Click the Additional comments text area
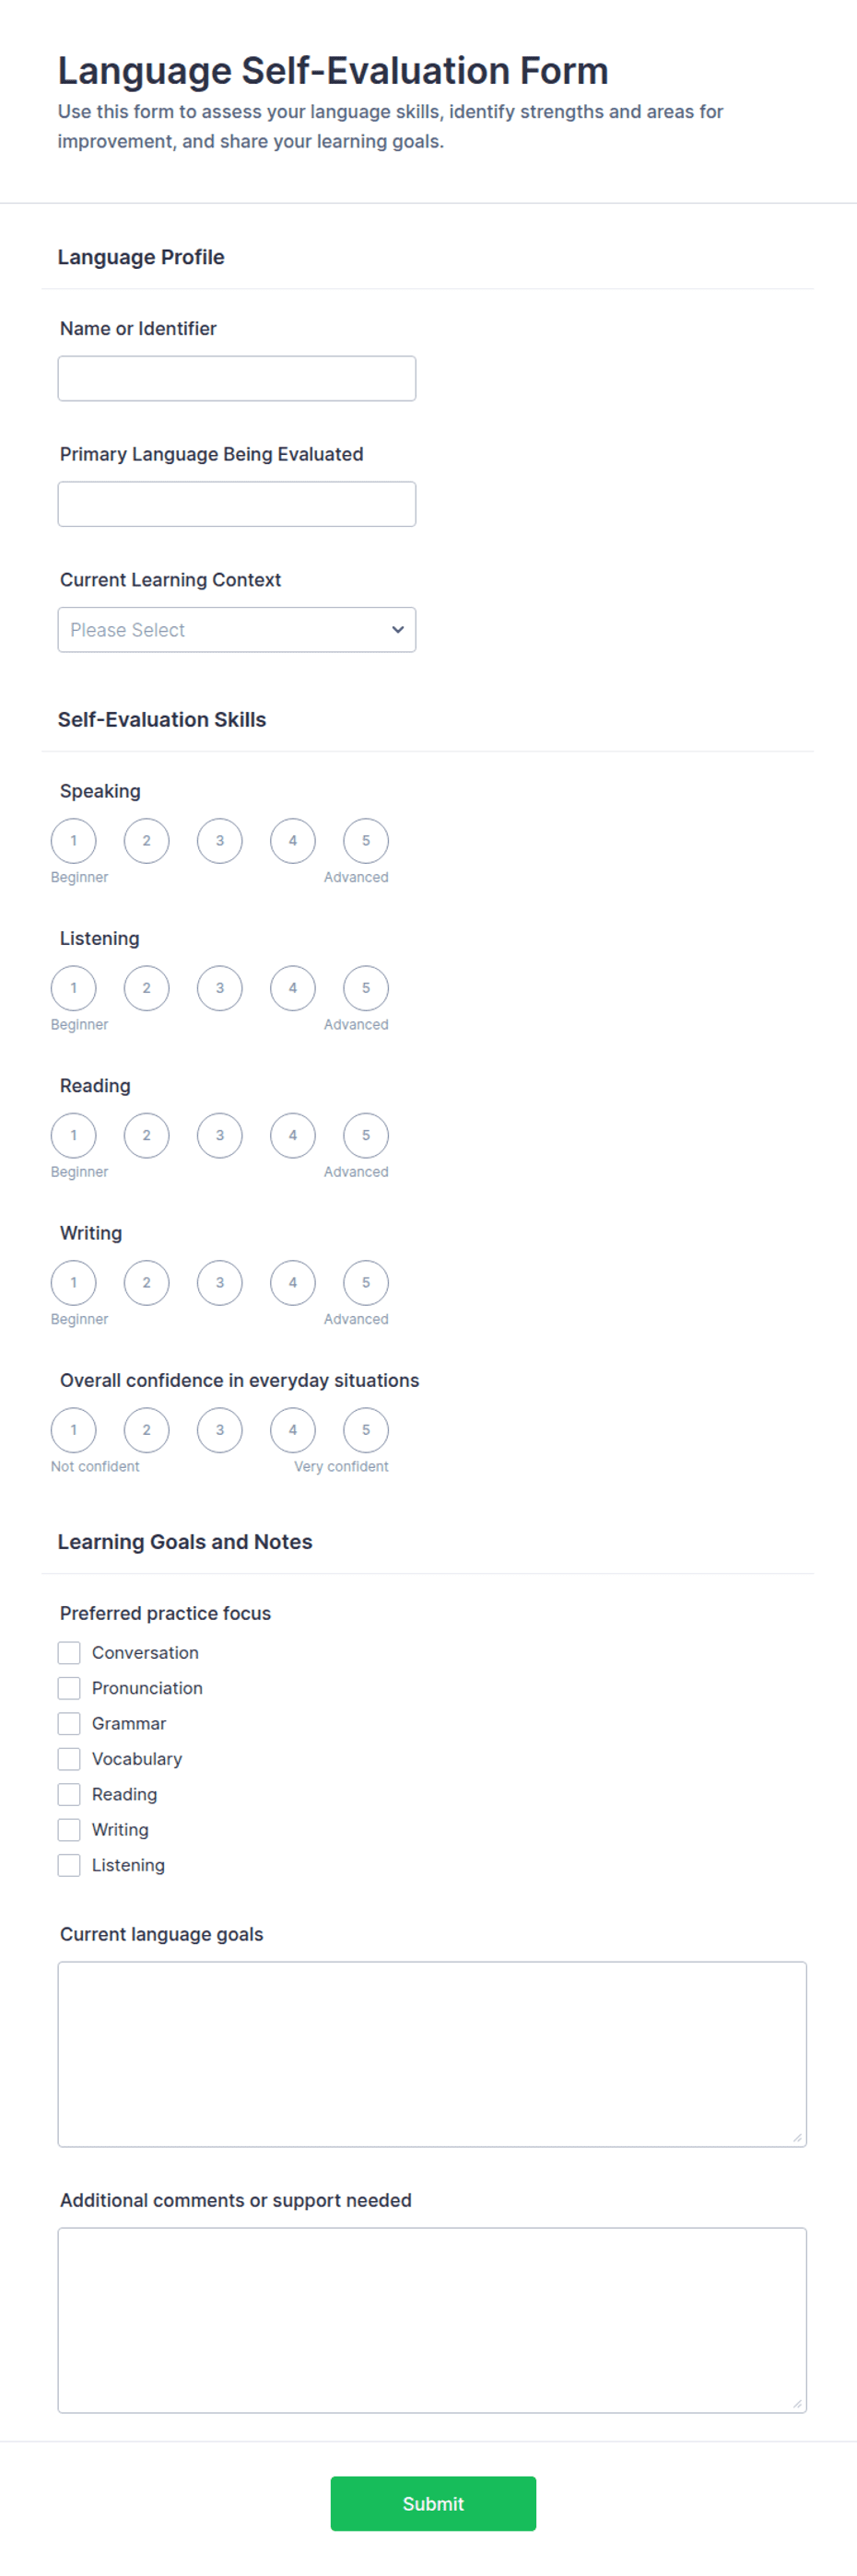Image resolution: width=857 pixels, height=2576 pixels. (x=432, y=2320)
